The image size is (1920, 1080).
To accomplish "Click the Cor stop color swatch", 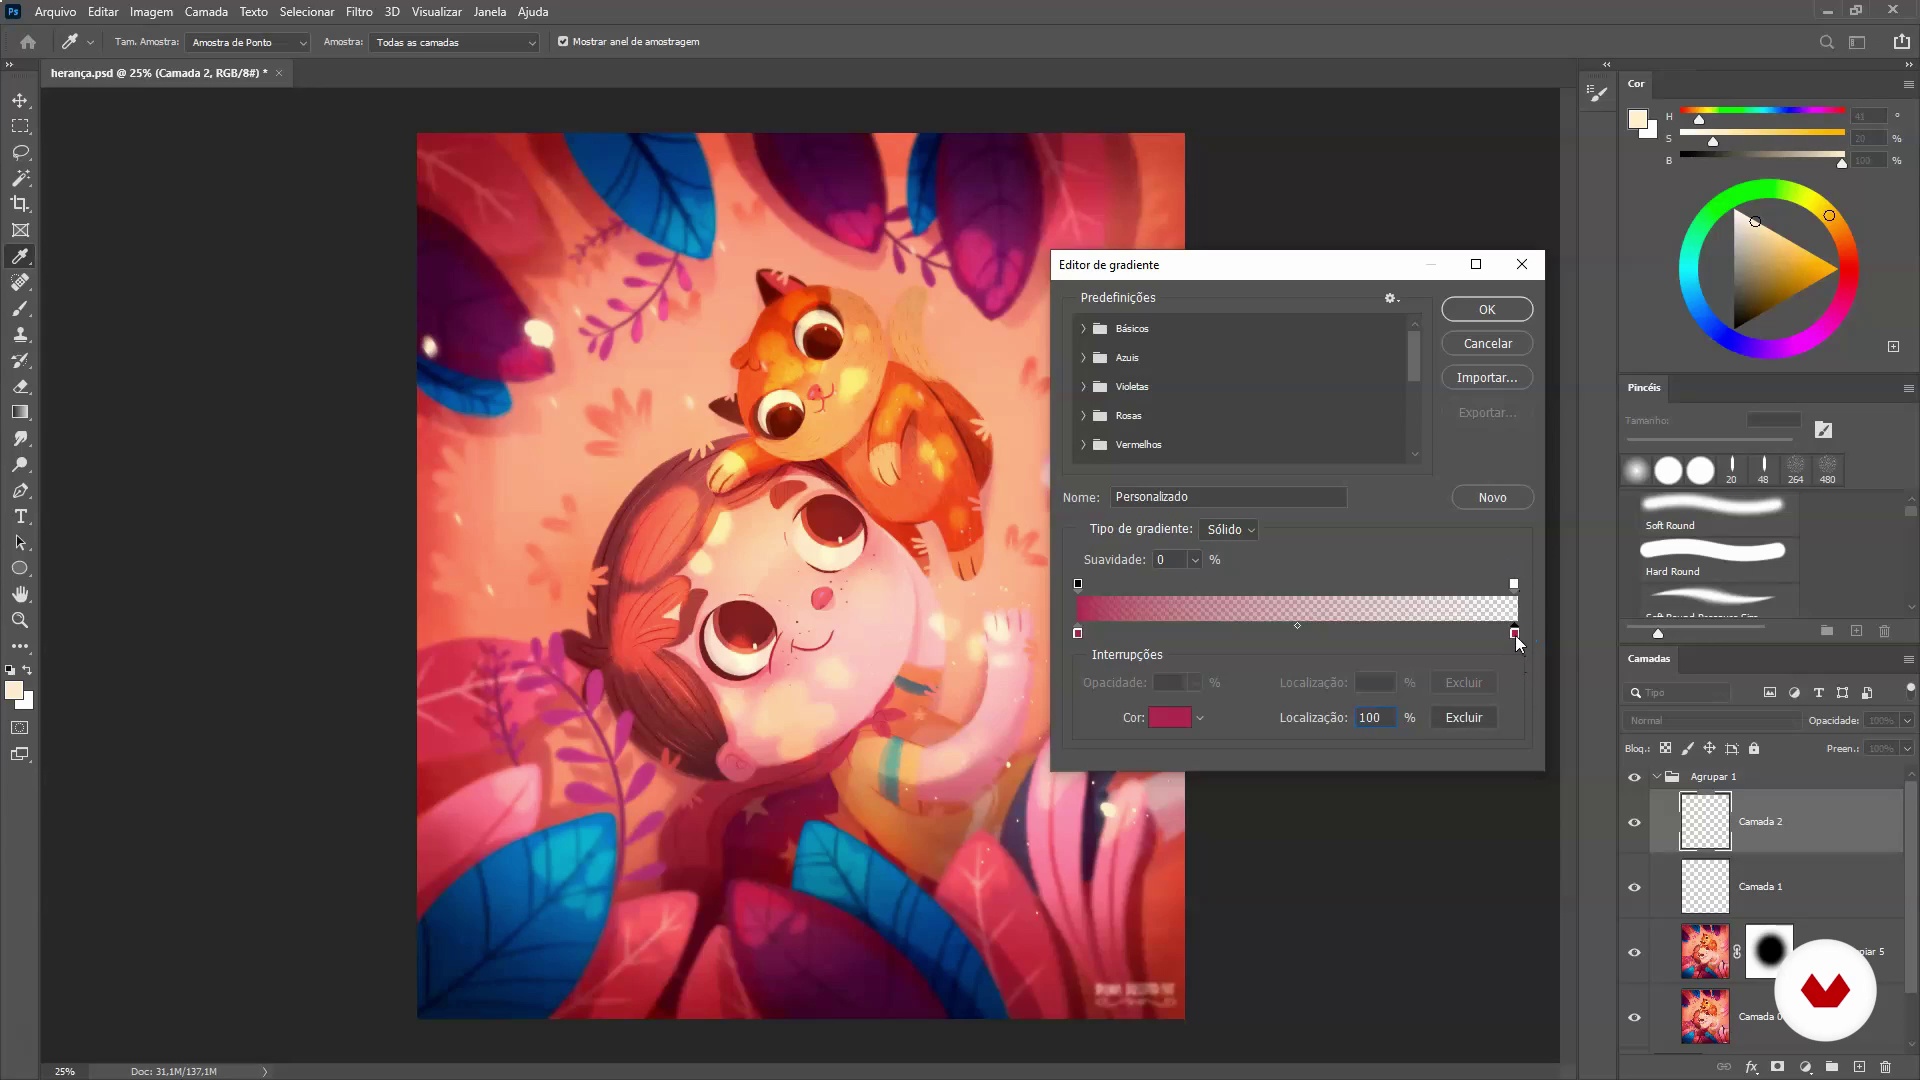I will click(1170, 718).
